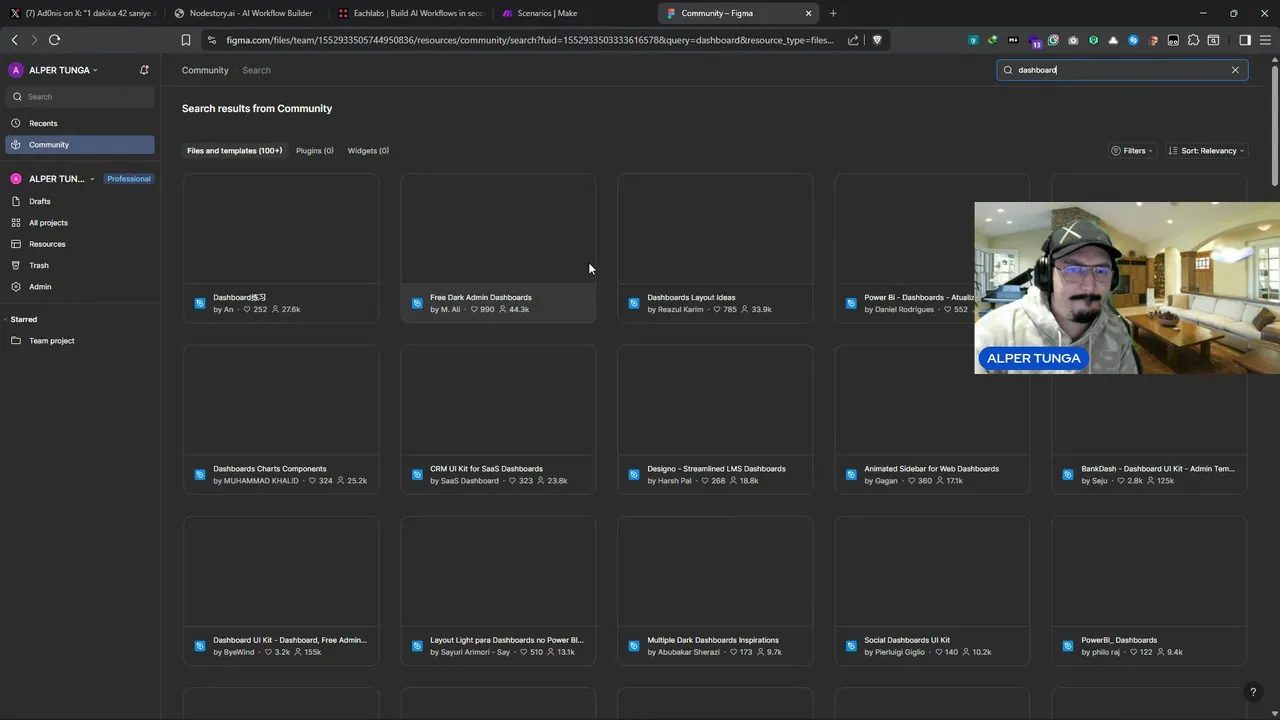This screenshot has width=1280, height=720.
Task: Open Dashboards Layout Ideas thumbnail
Action: [x=715, y=229]
